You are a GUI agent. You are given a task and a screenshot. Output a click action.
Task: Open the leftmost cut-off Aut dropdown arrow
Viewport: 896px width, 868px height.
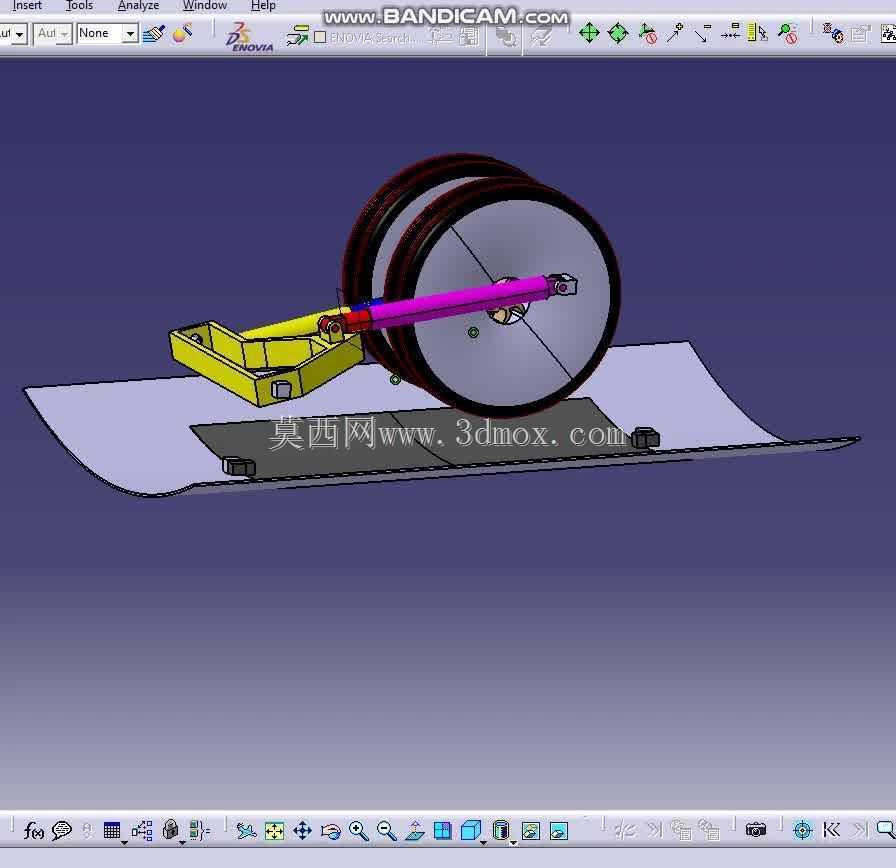click(x=19, y=34)
